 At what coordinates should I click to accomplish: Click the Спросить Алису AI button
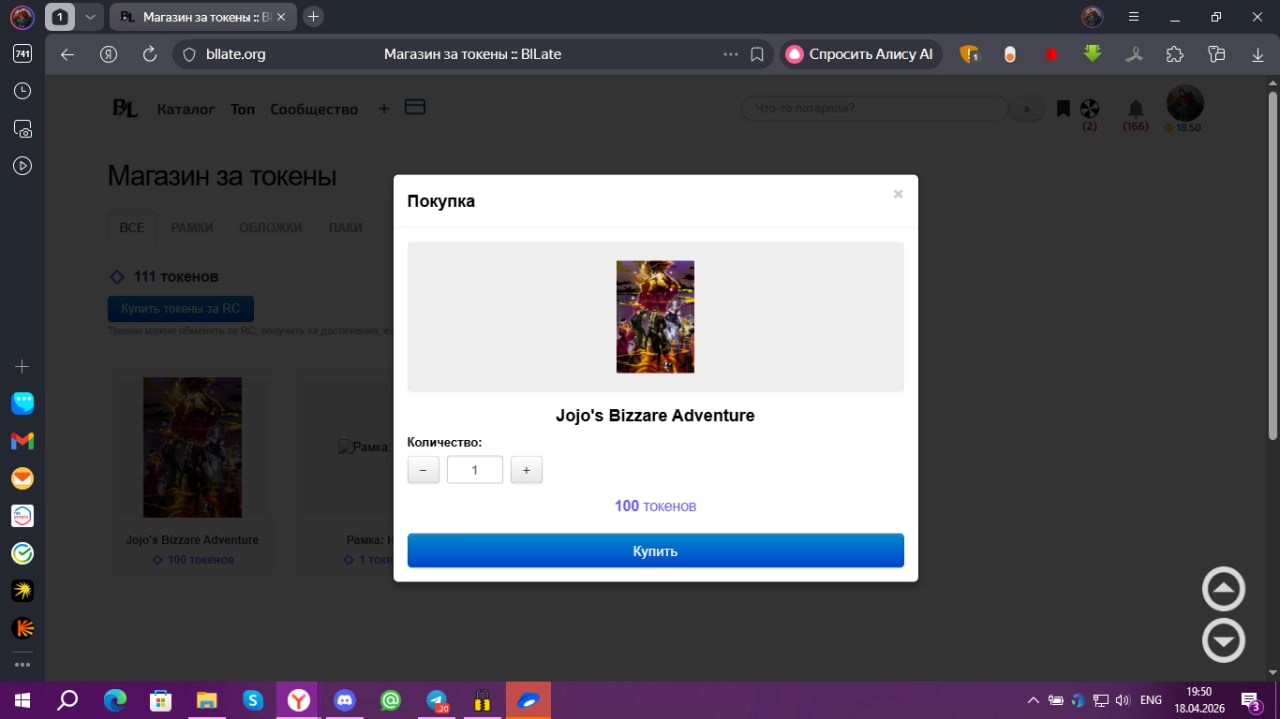pyautogui.click(x=861, y=54)
